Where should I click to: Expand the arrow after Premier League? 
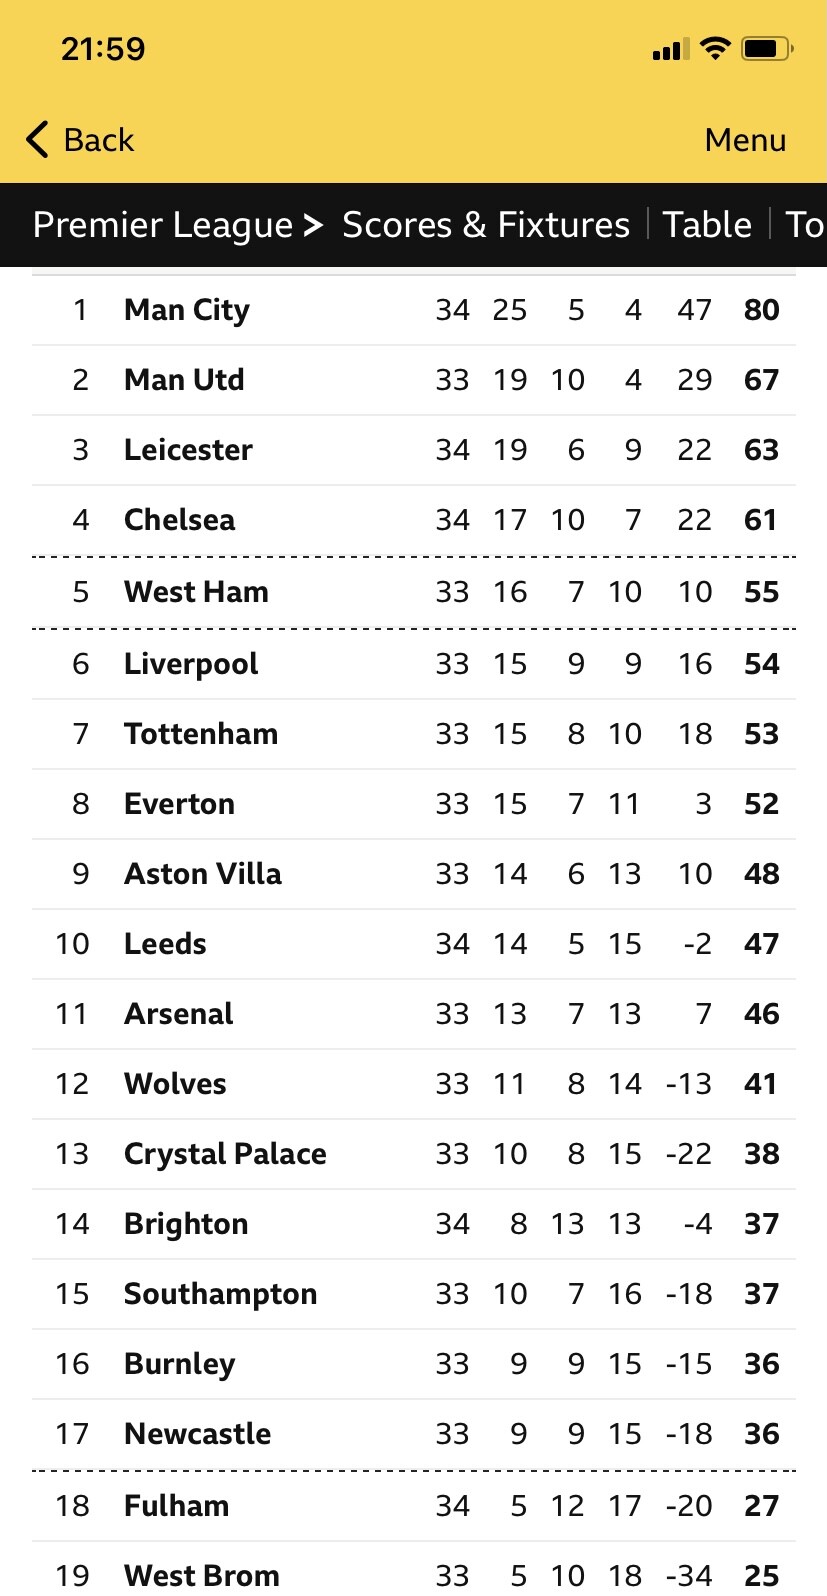tap(314, 225)
